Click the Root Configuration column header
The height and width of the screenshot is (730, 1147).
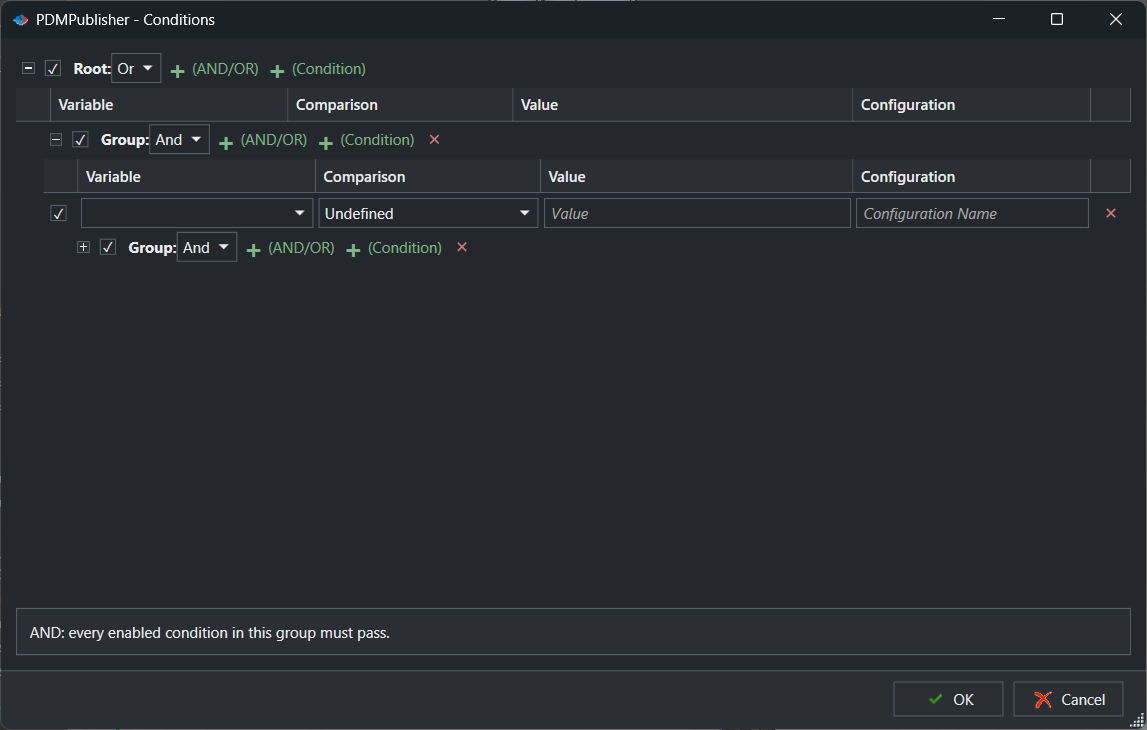(971, 105)
